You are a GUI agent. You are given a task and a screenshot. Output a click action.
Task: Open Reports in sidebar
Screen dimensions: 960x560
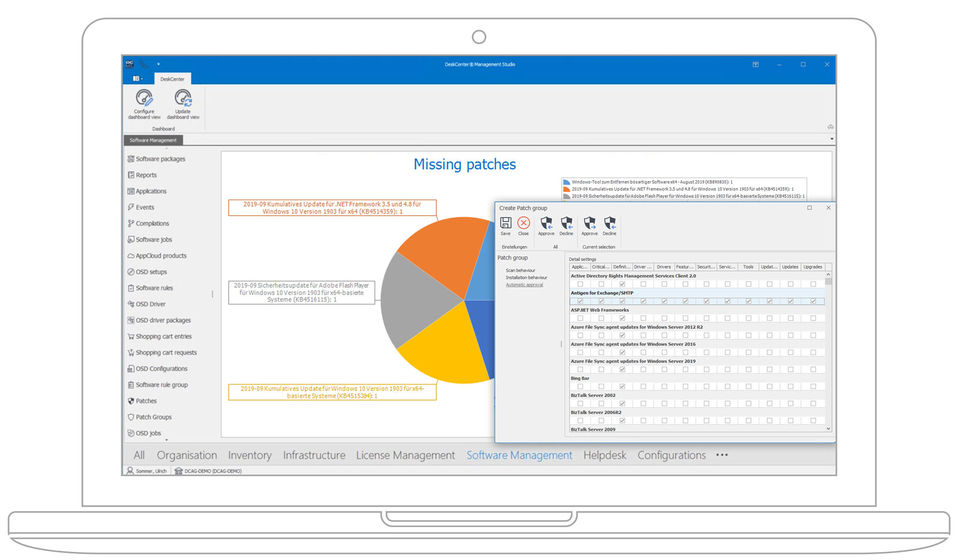142,175
